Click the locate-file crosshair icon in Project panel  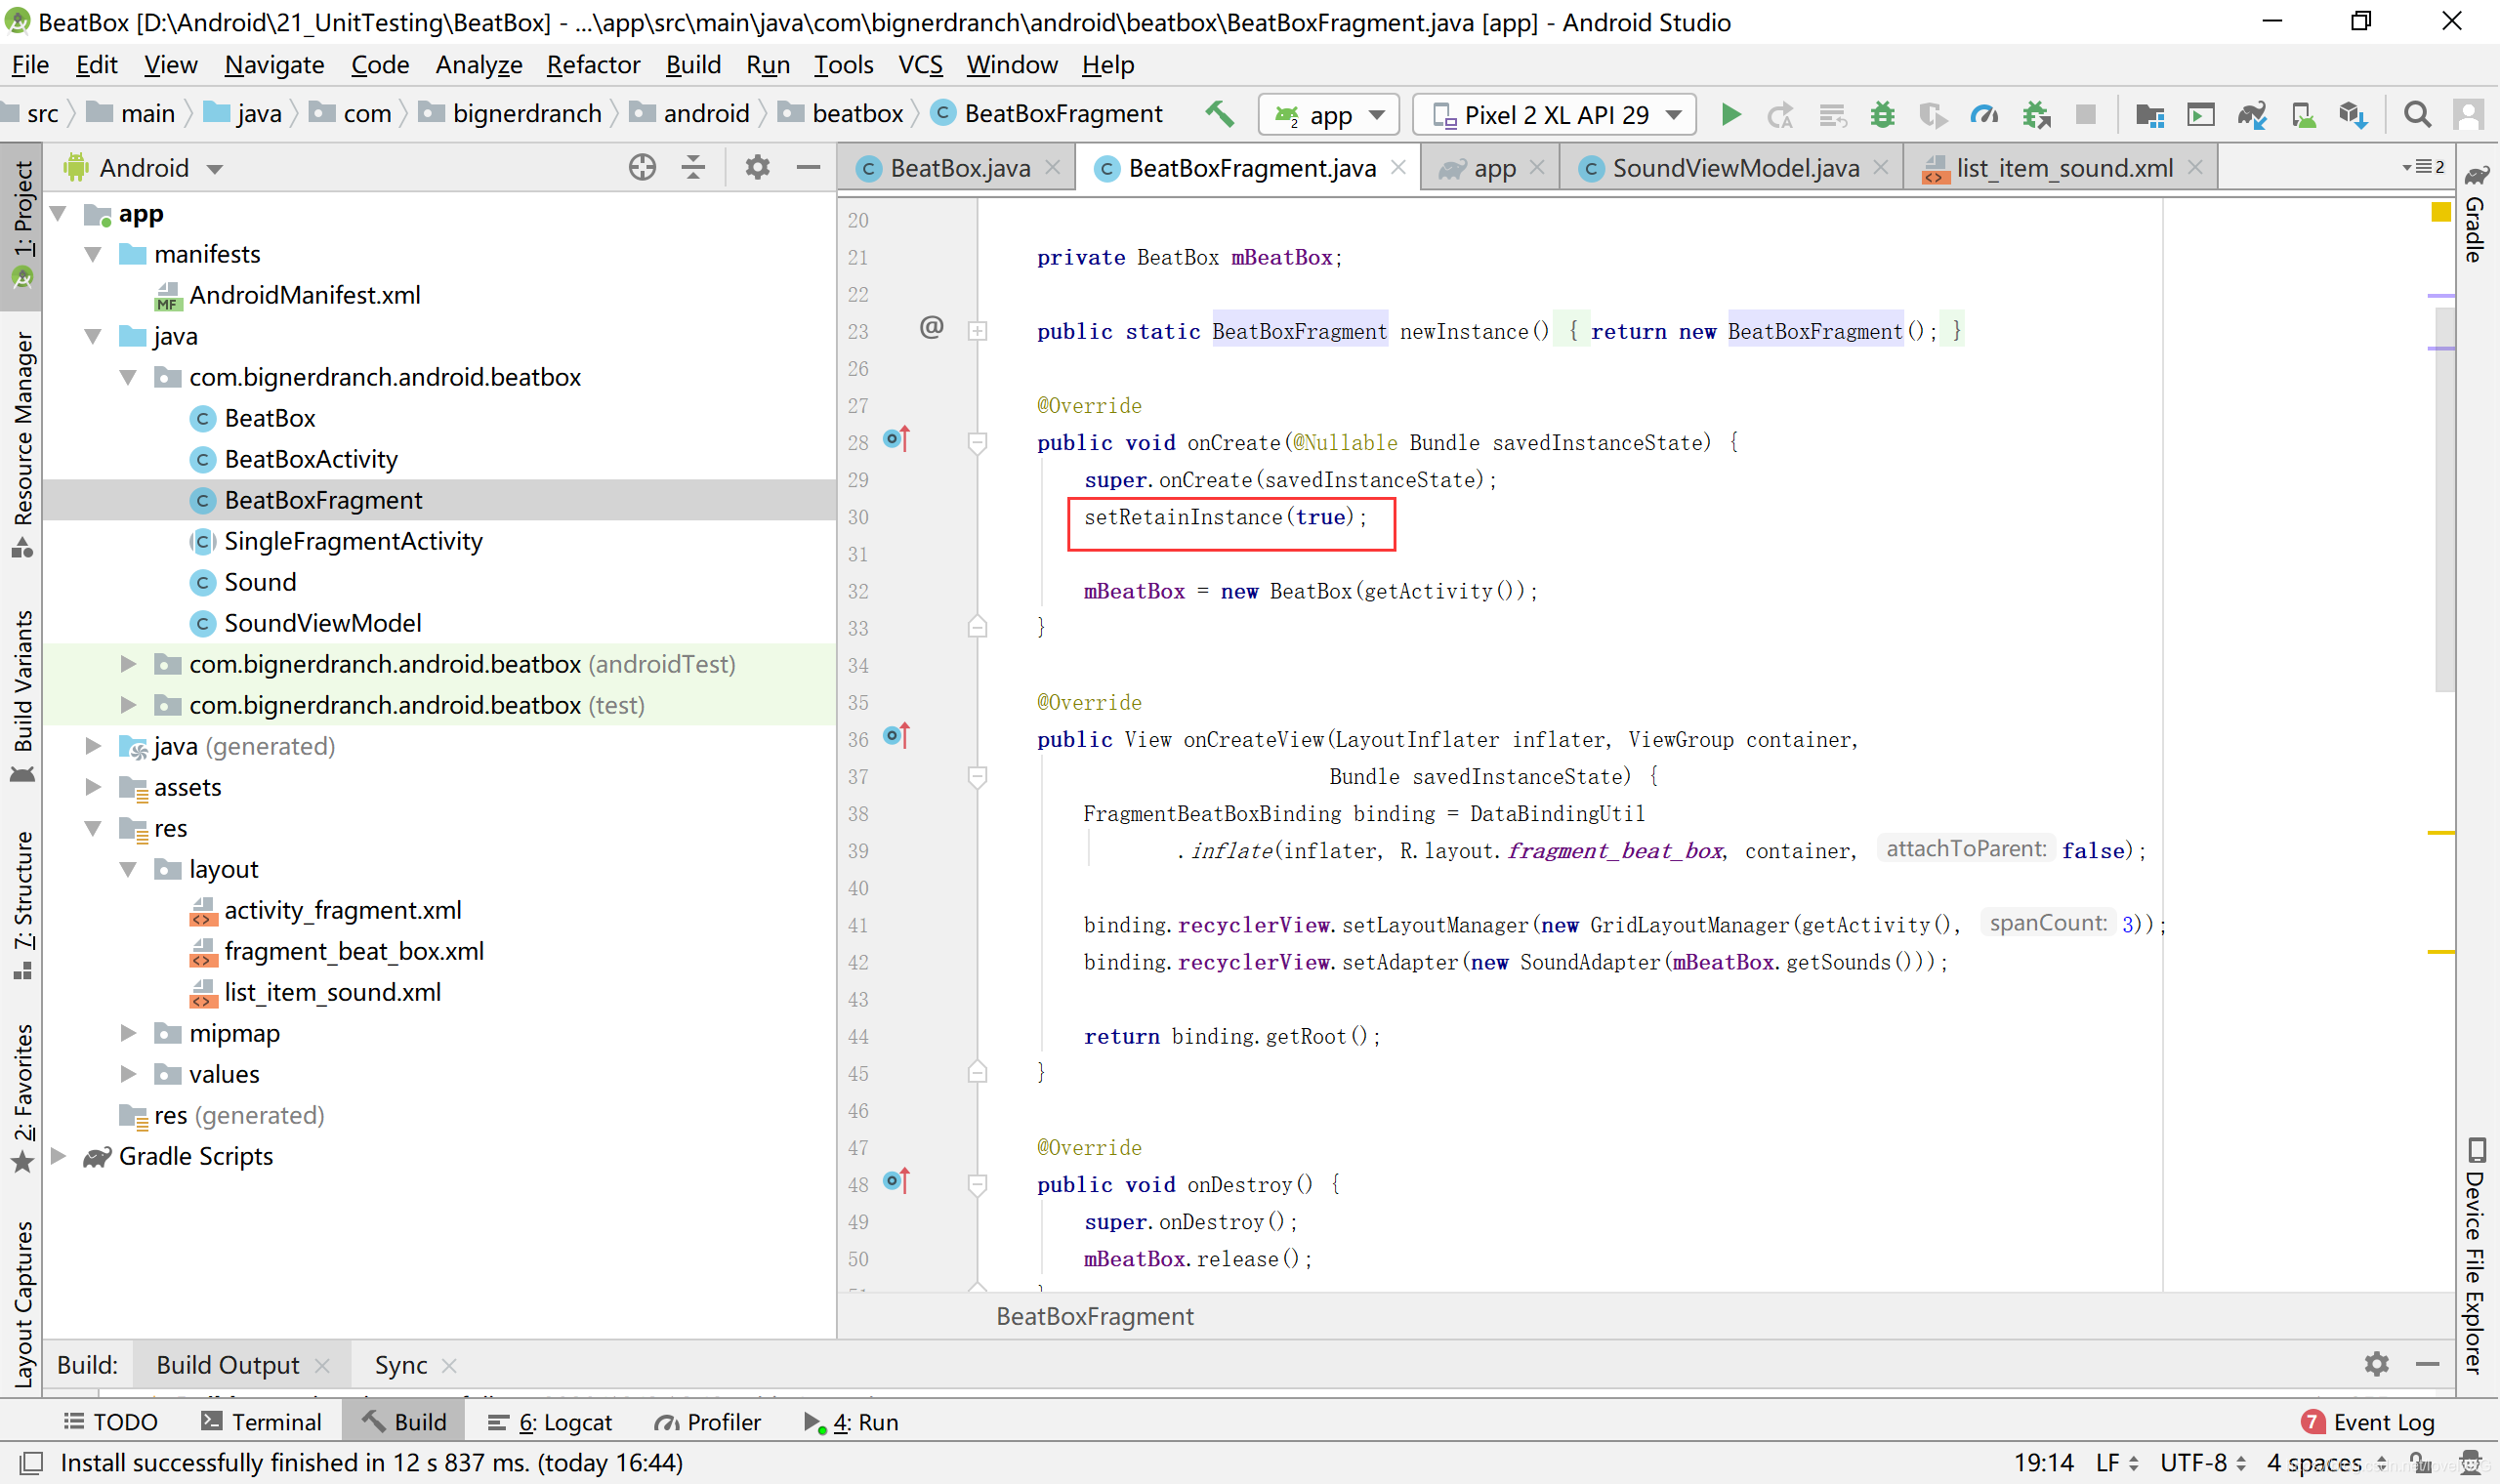coord(642,167)
